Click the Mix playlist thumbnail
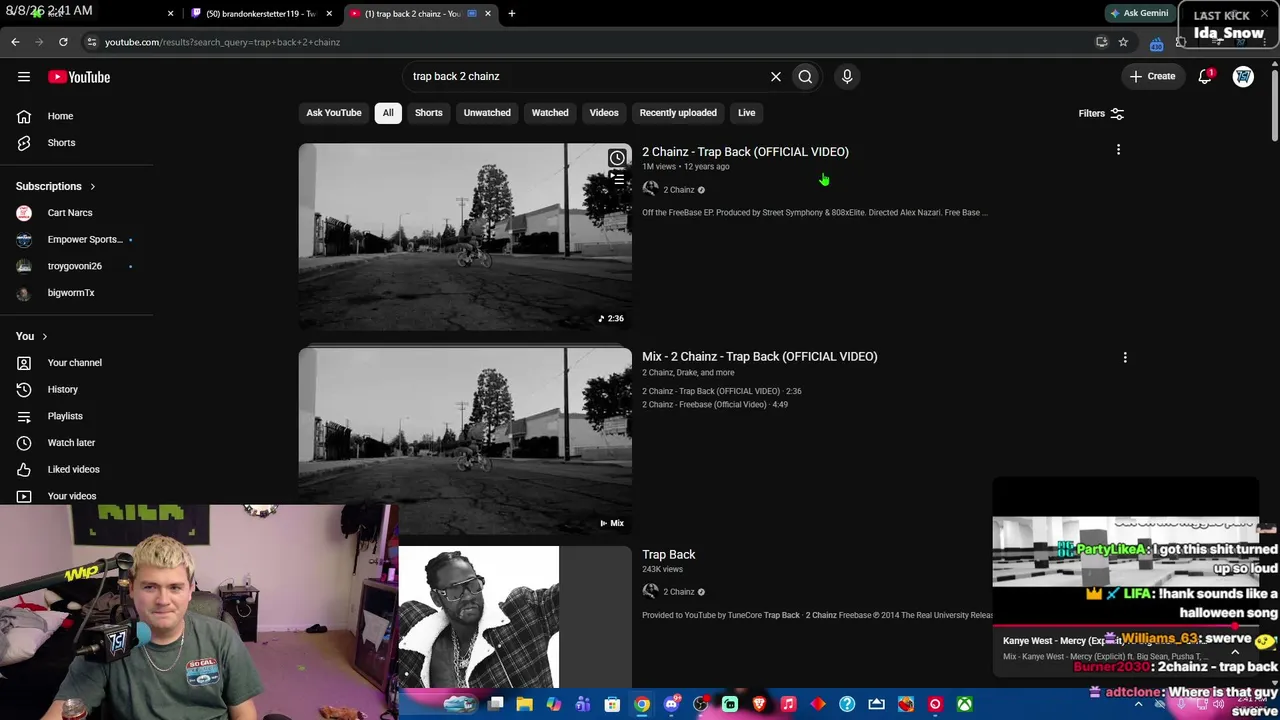Image resolution: width=1280 pixels, height=720 pixels. pos(465,441)
